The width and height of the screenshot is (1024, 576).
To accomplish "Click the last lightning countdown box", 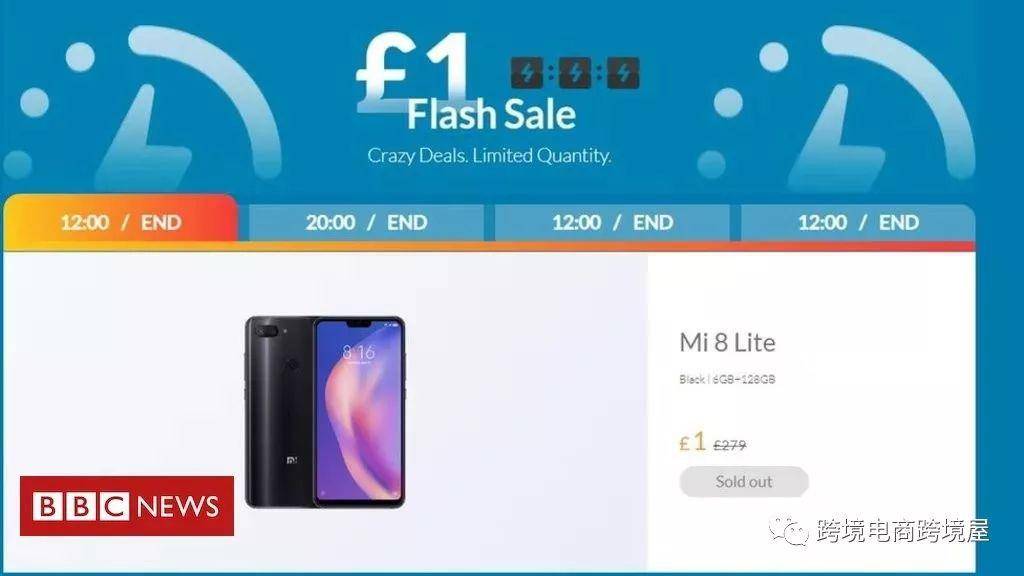I will (x=623, y=72).
